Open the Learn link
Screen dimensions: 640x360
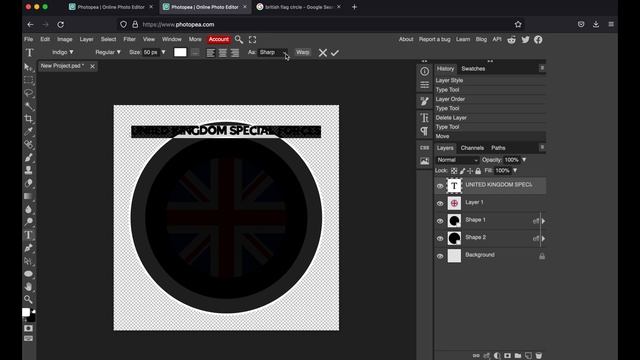click(463, 39)
